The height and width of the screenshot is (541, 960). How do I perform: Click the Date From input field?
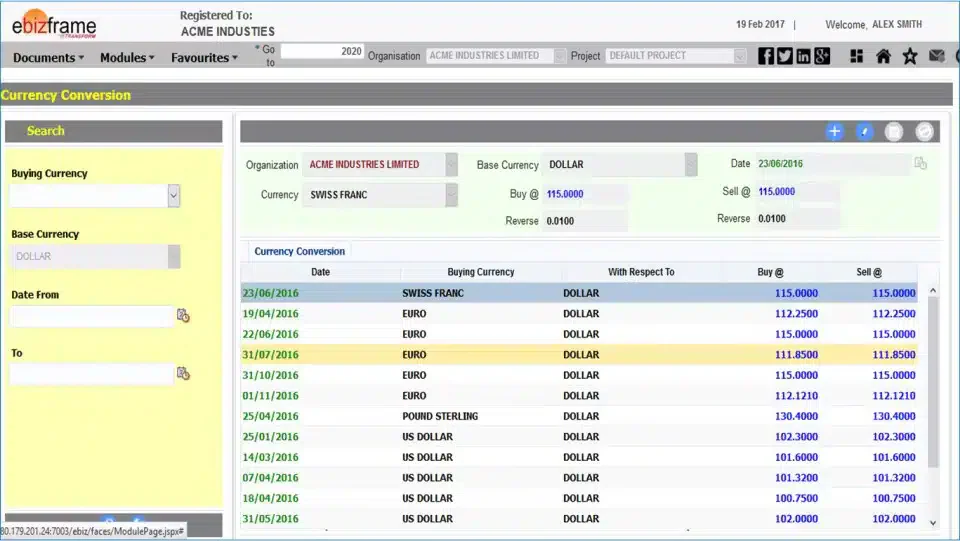92,316
